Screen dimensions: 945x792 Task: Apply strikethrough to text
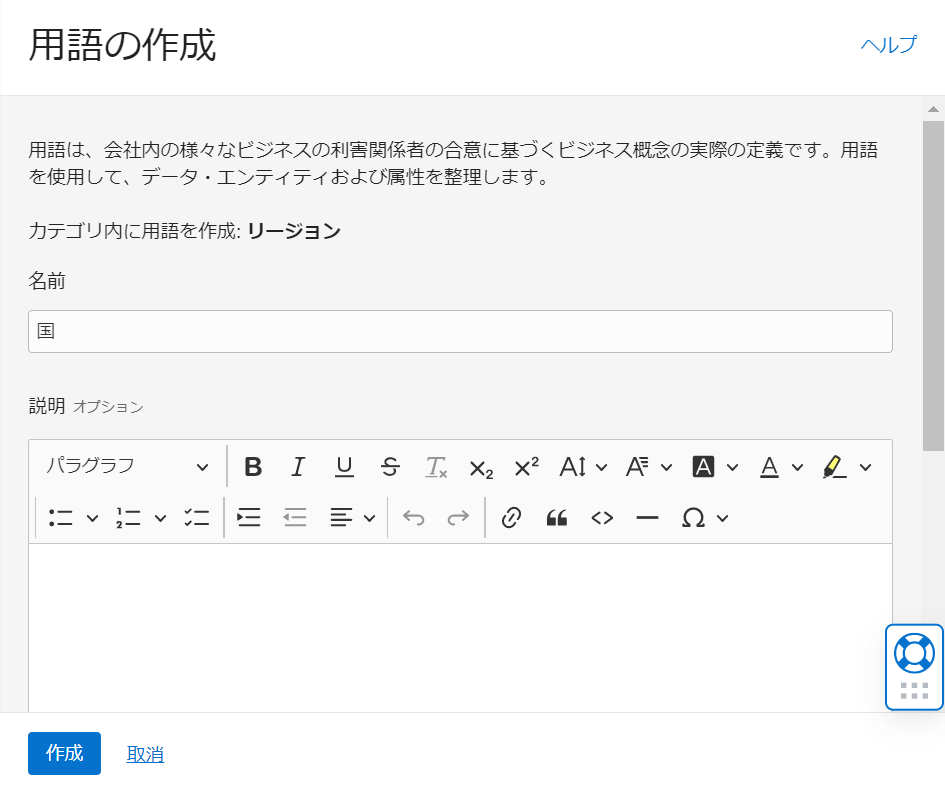(x=391, y=467)
